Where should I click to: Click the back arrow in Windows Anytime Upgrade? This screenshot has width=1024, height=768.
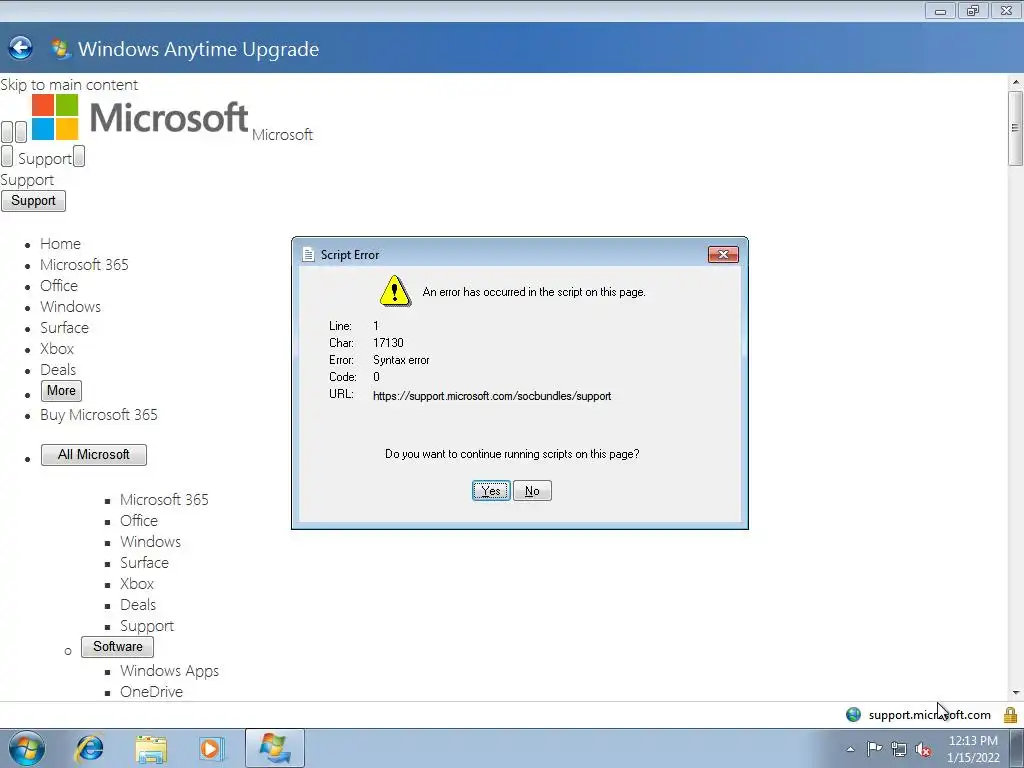(x=20, y=48)
